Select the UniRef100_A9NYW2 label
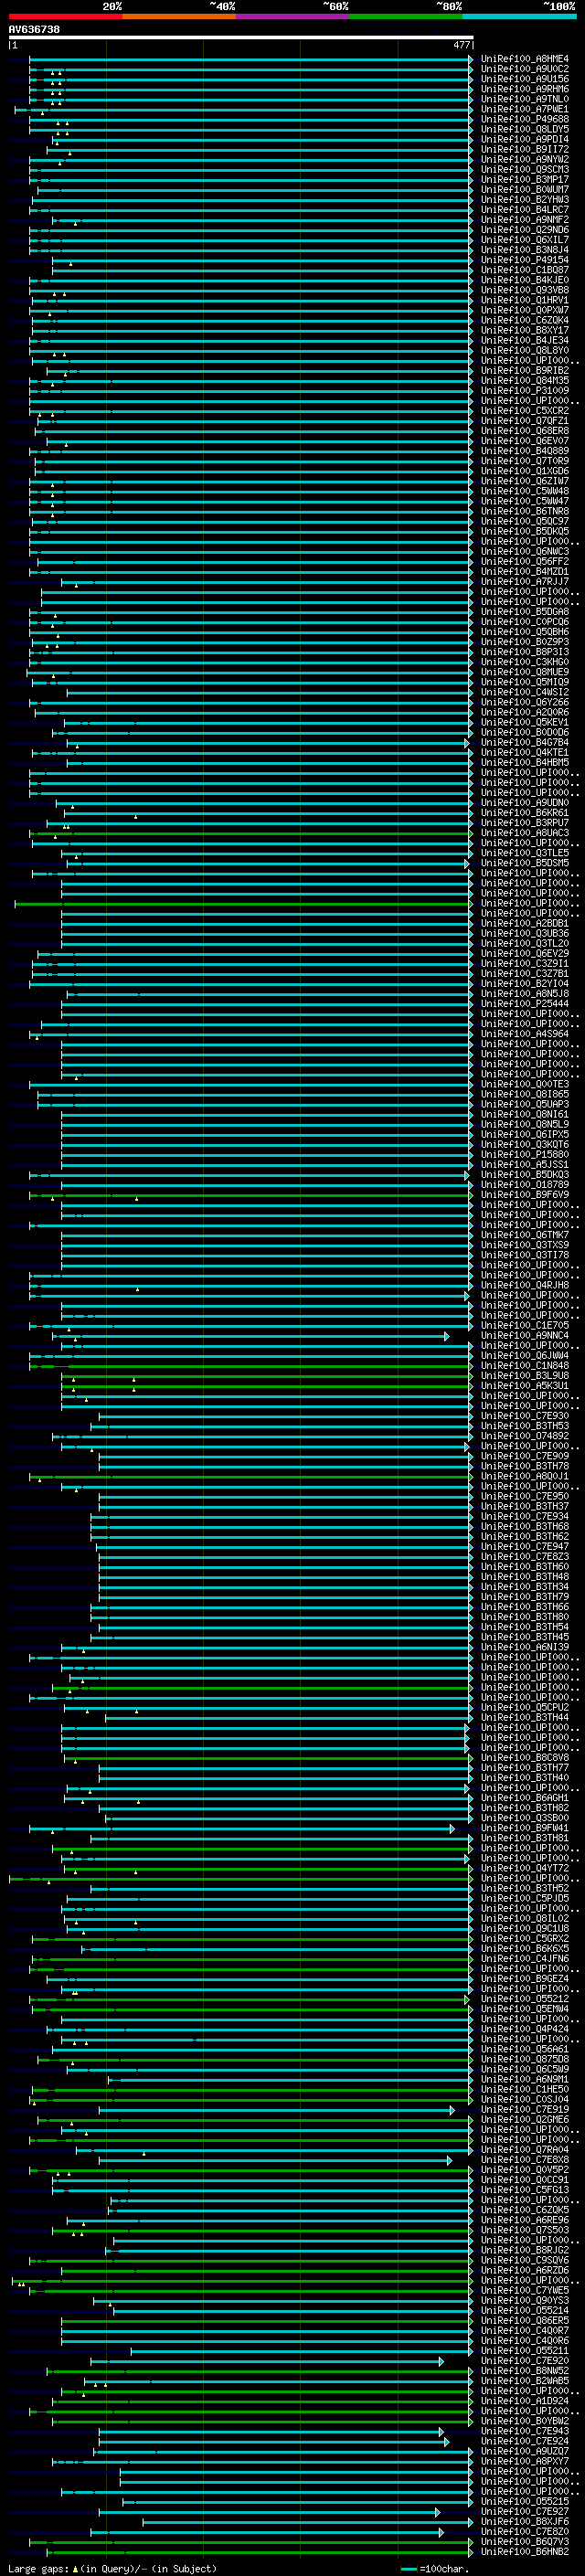The image size is (585, 2576). coord(525,159)
